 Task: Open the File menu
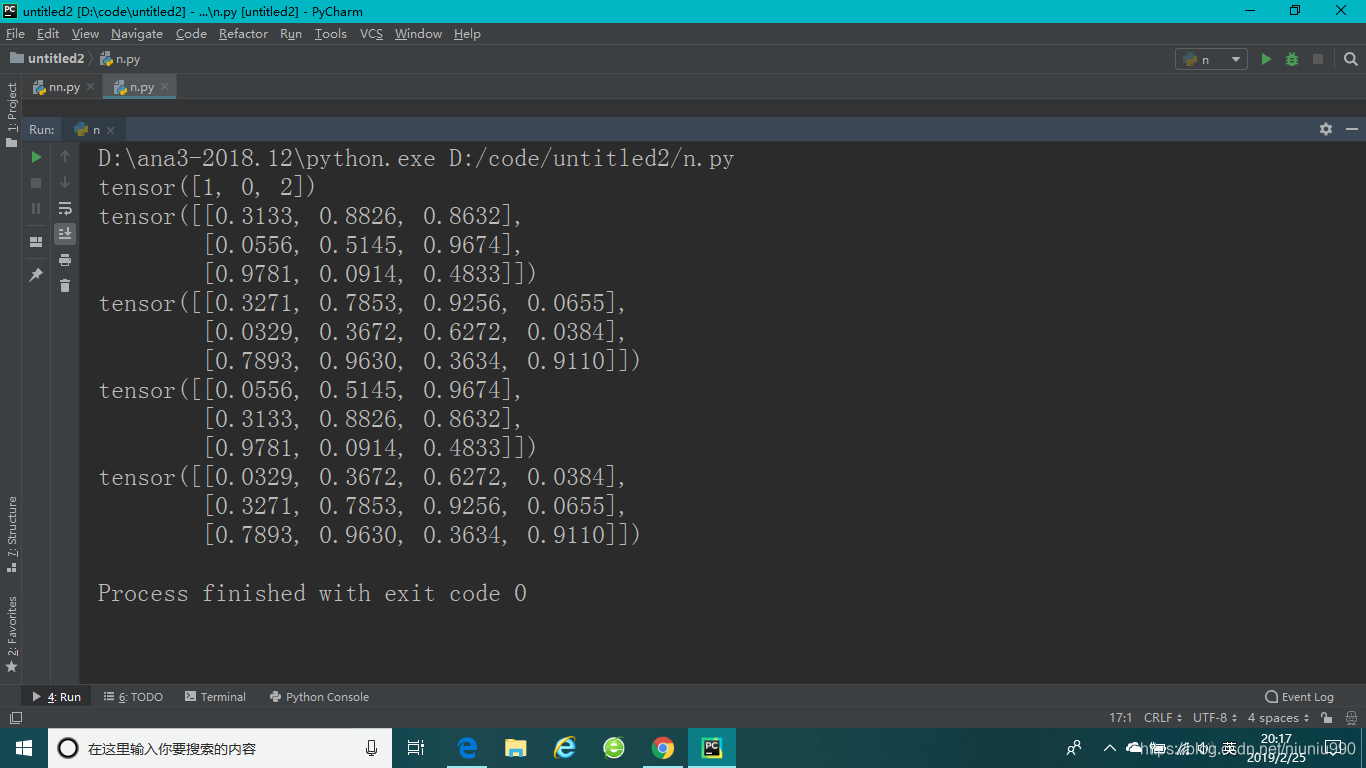pos(15,33)
